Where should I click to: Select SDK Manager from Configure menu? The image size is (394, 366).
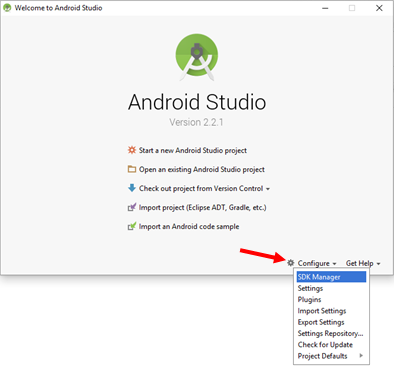(331, 277)
